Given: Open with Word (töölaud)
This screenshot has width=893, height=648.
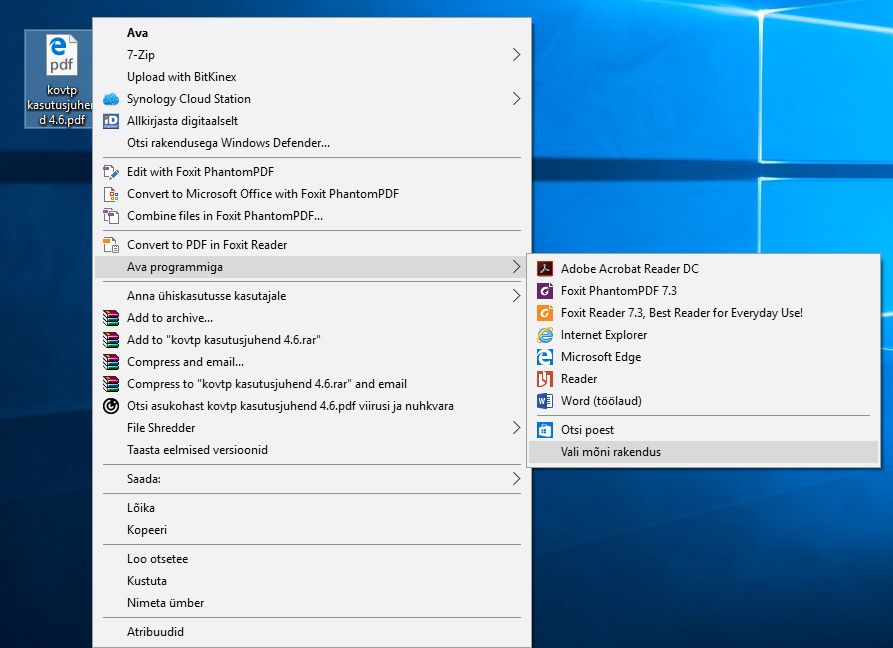Looking at the screenshot, I should [703, 401].
